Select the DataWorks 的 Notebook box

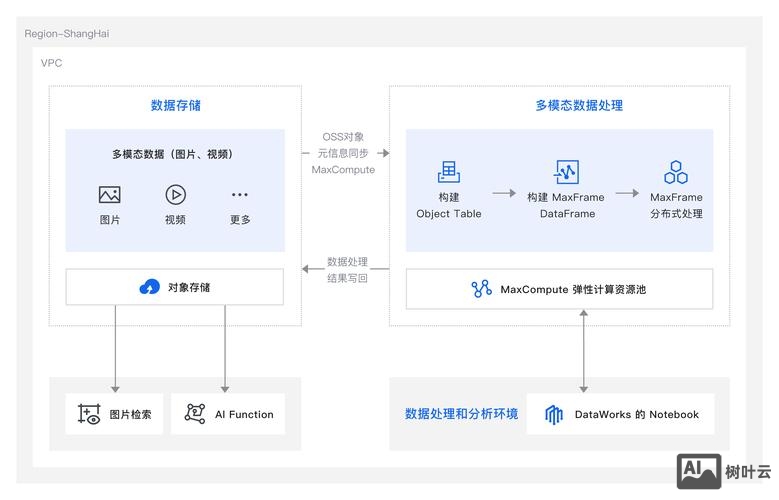[621, 414]
